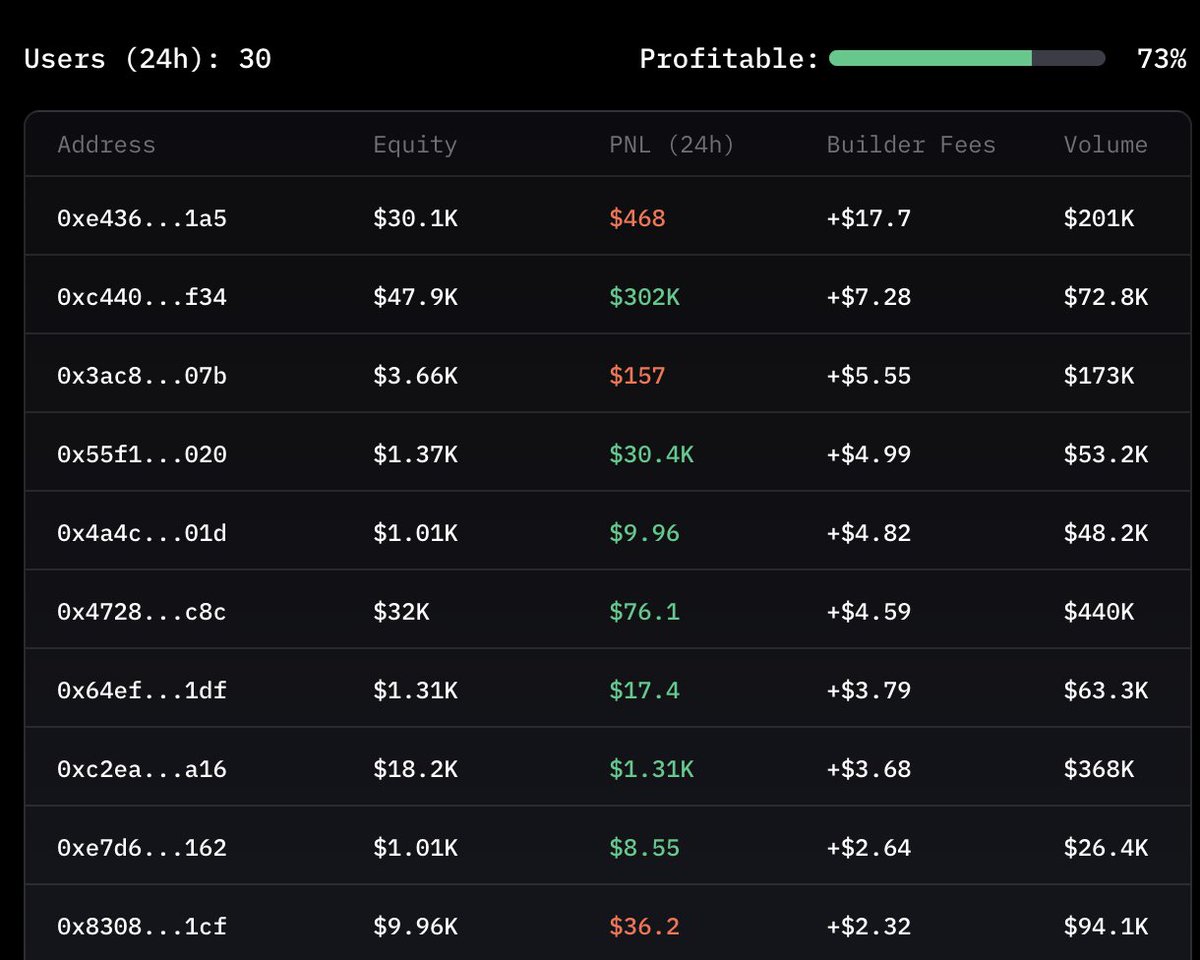Open address 0x3ac8...07b details

click(x=140, y=374)
